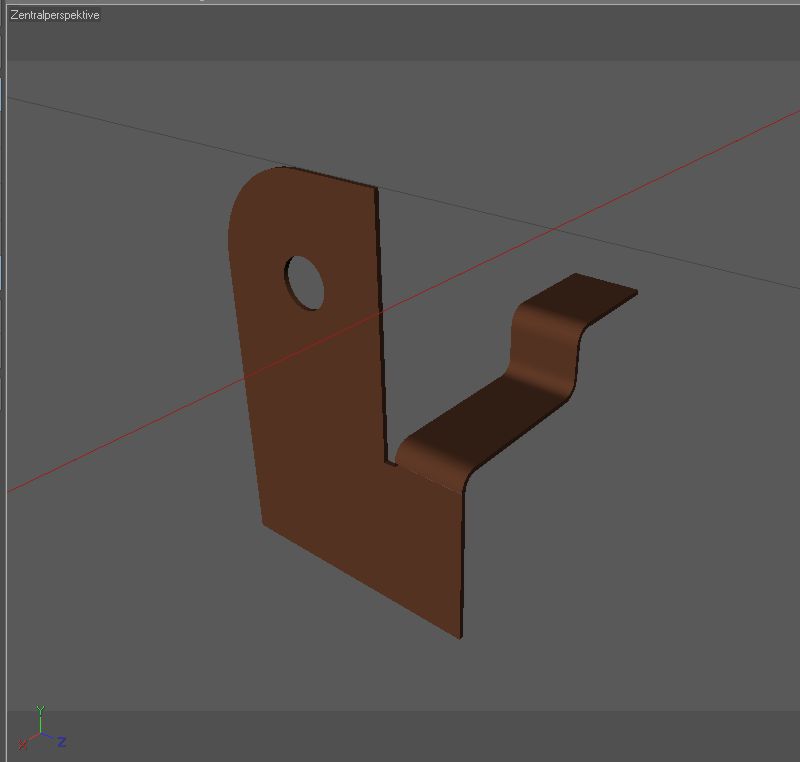Click the Zentralperspektive viewport label

pos(55,15)
